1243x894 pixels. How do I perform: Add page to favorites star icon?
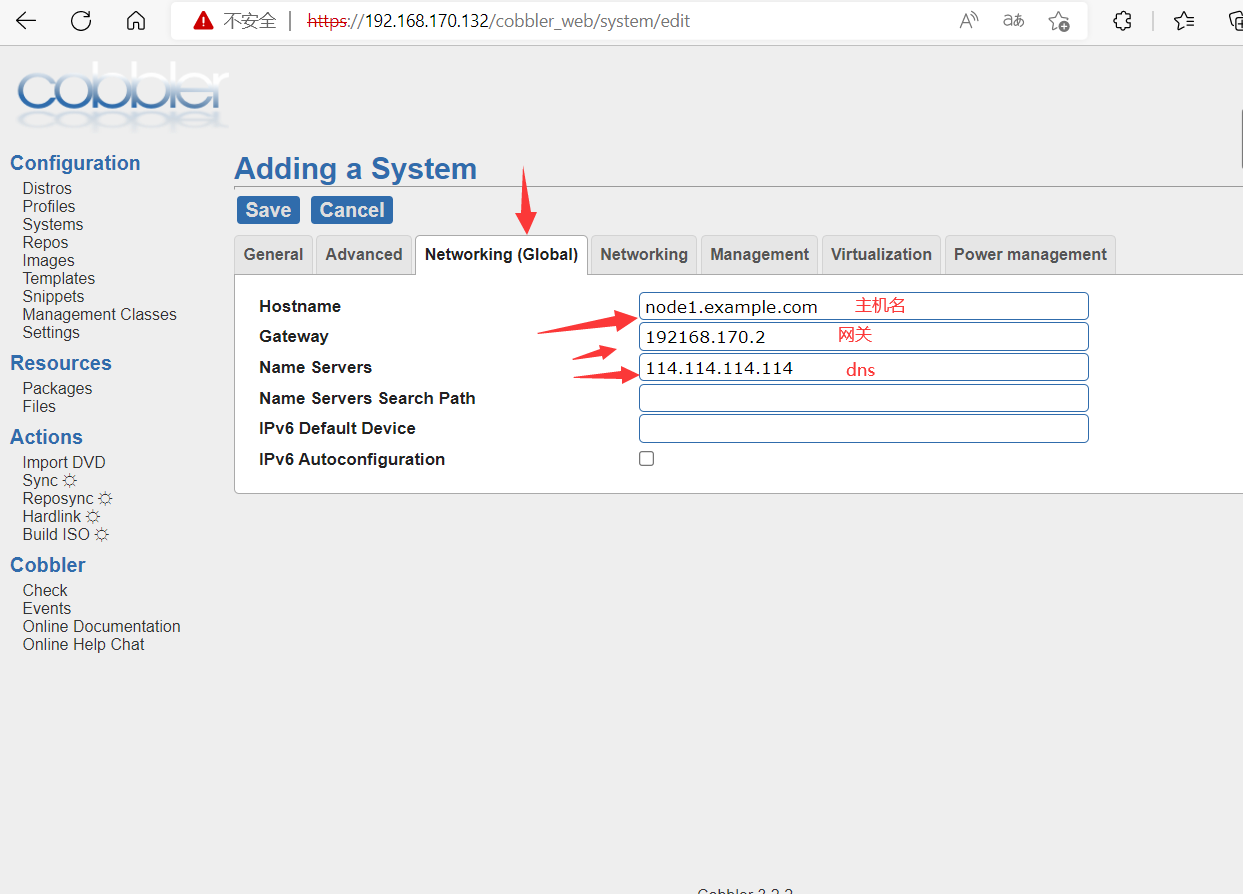click(1059, 21)
